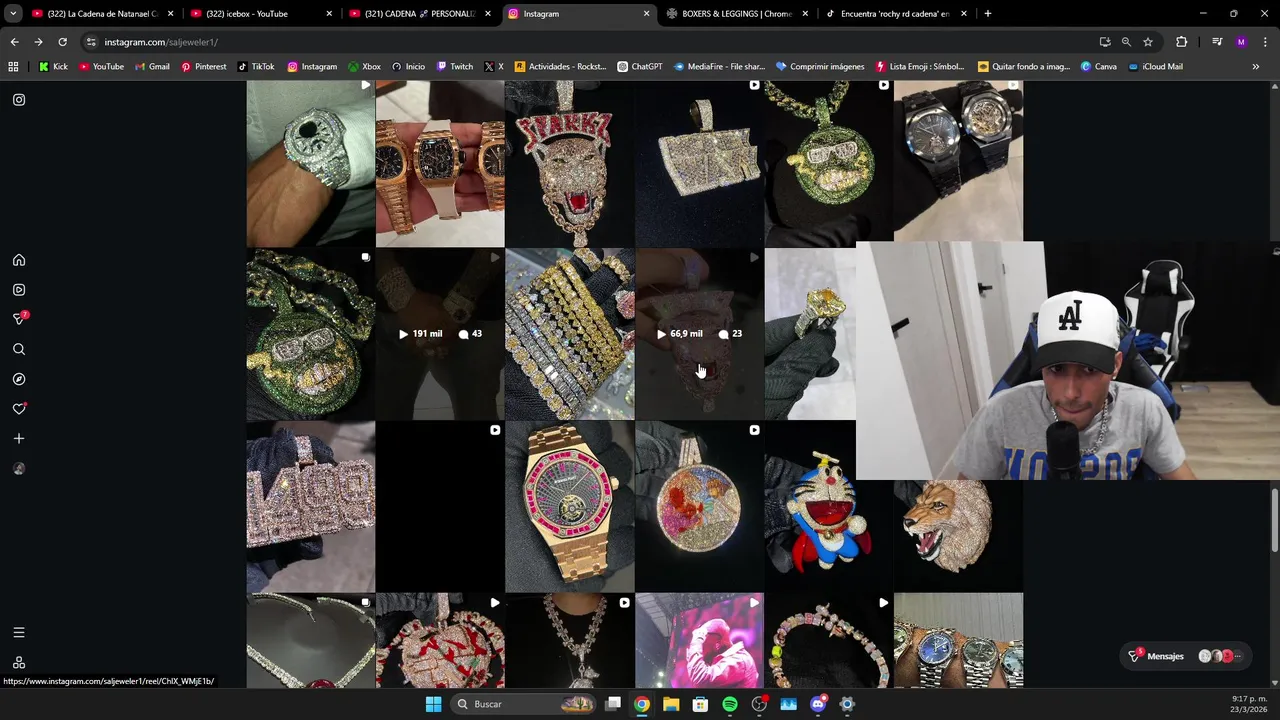The image size is (1280, 720).
Task: Open Instagram search magnifier icon
Action: (19, 349)
